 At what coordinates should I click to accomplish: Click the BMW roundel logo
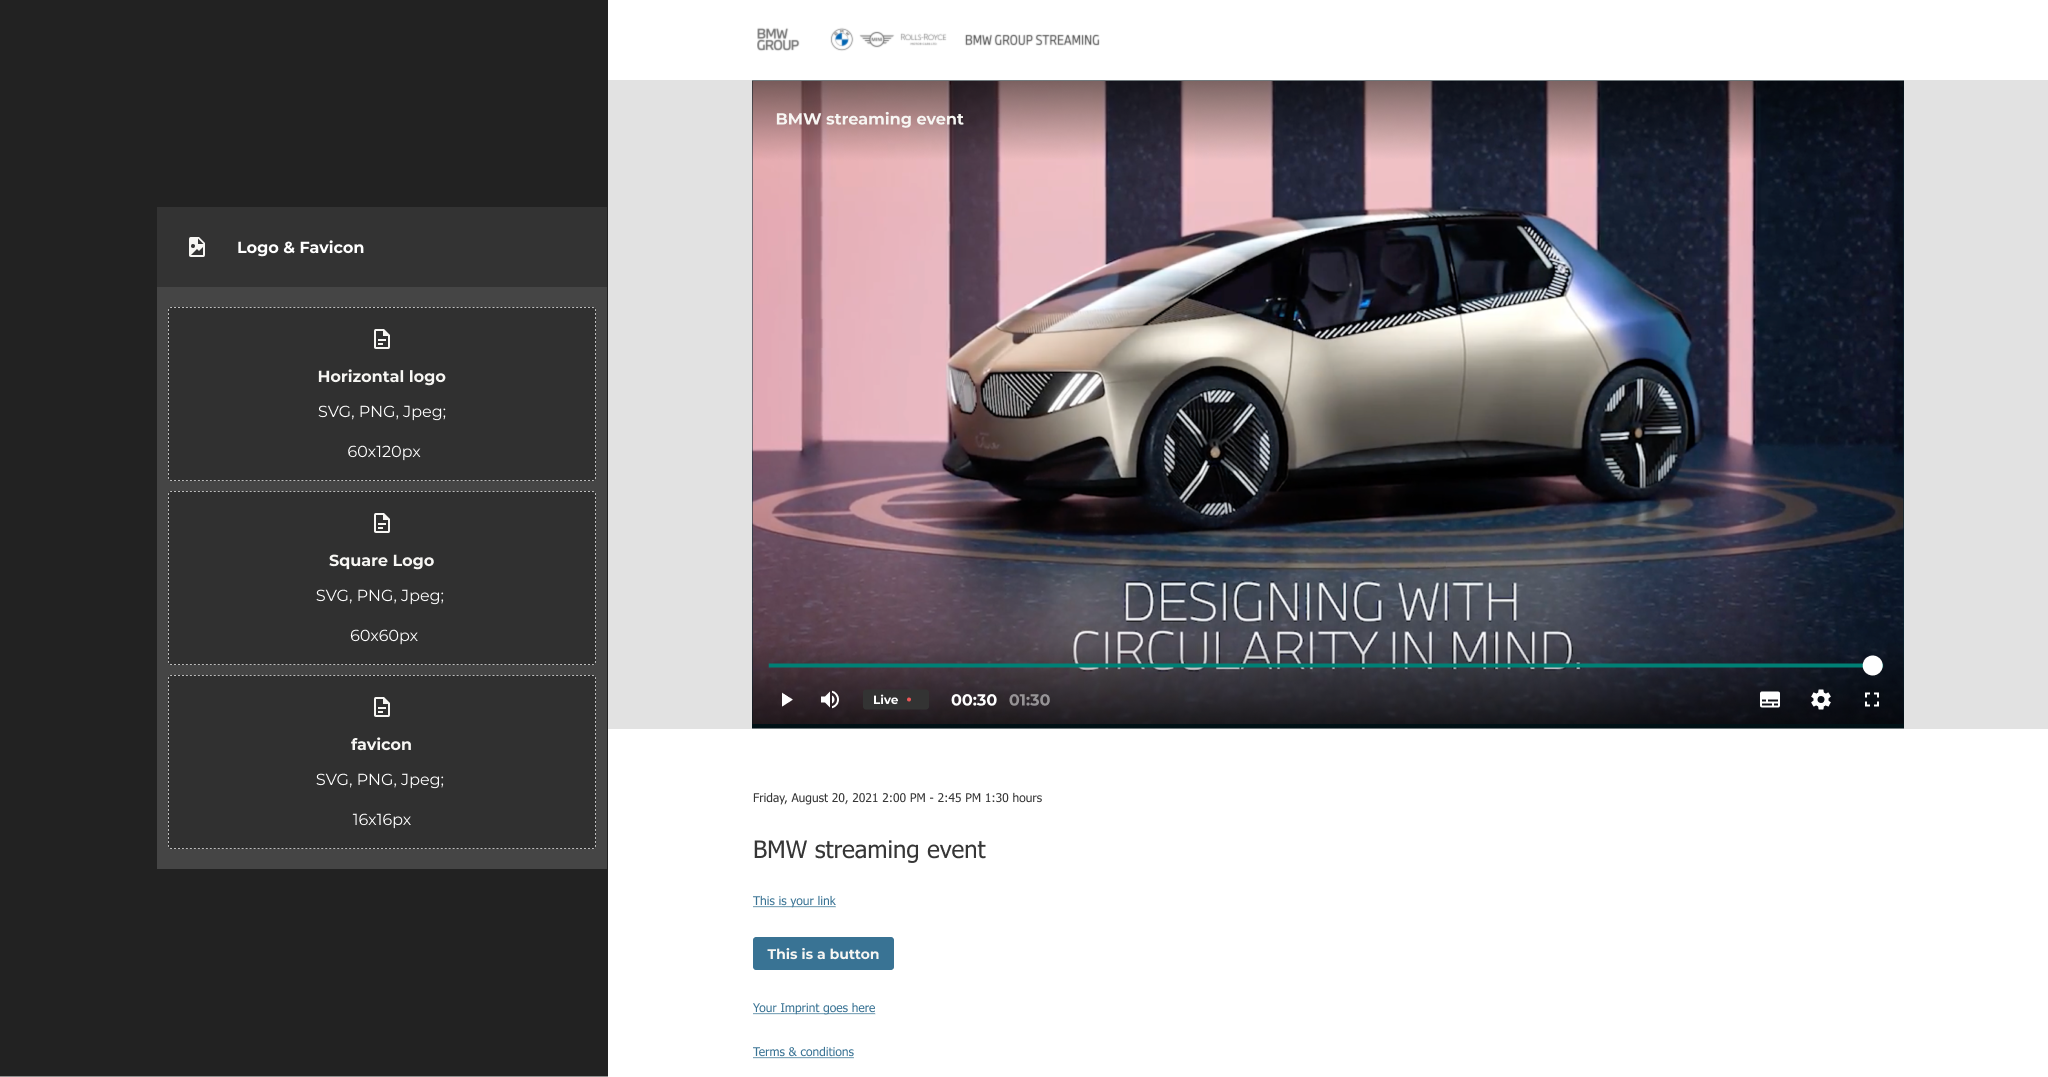[842, 40]
